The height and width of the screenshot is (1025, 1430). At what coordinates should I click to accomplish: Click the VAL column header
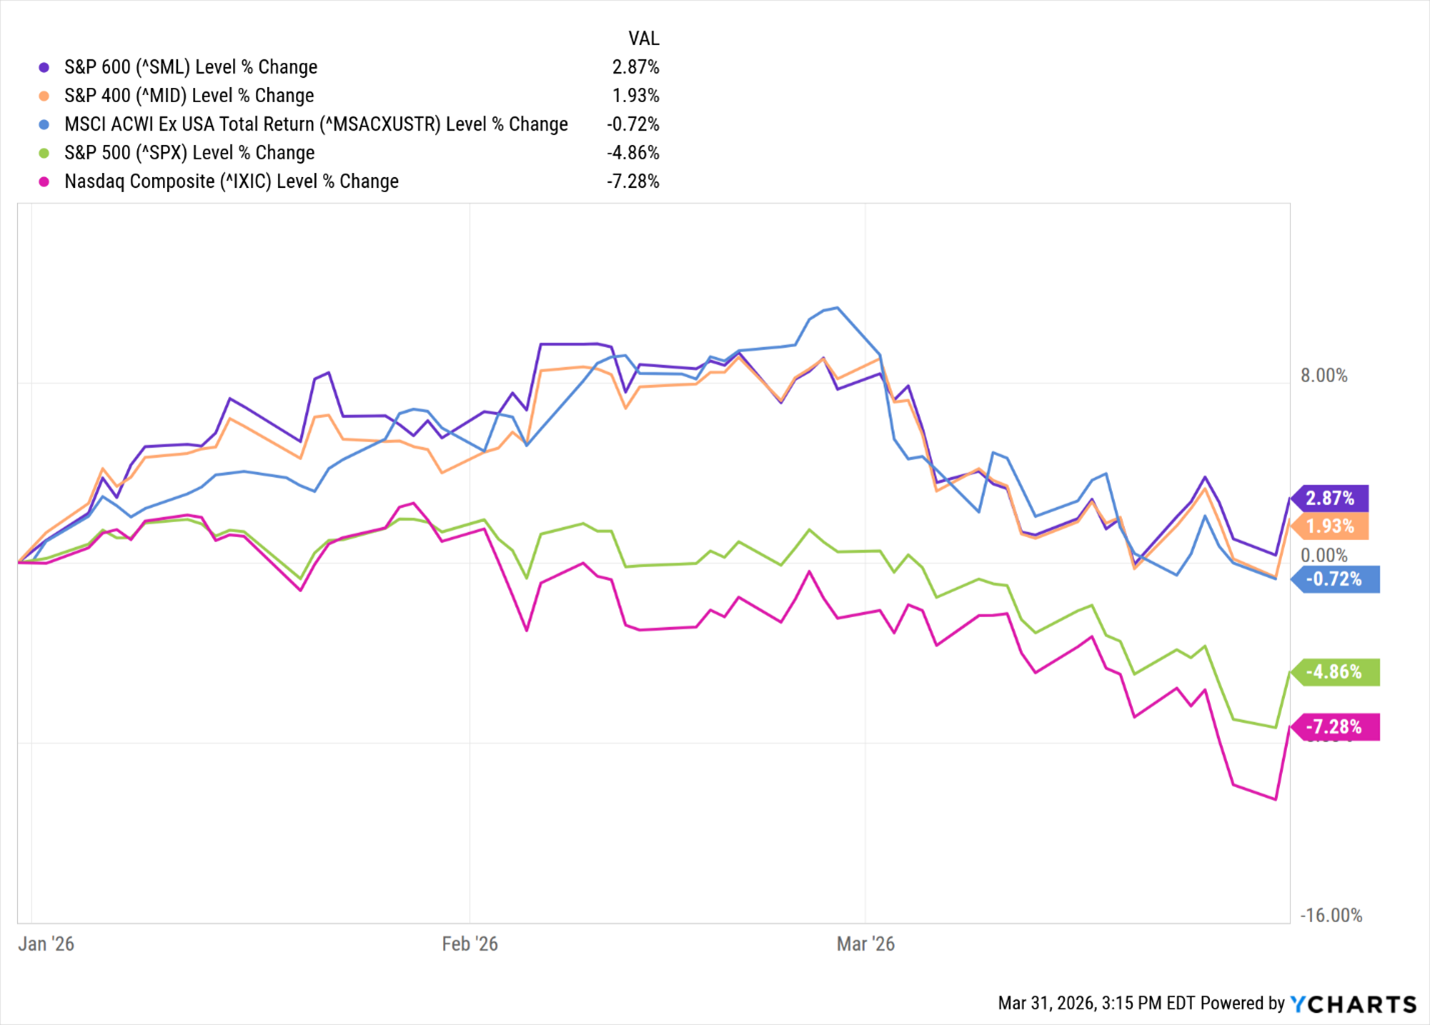point(643,38)
